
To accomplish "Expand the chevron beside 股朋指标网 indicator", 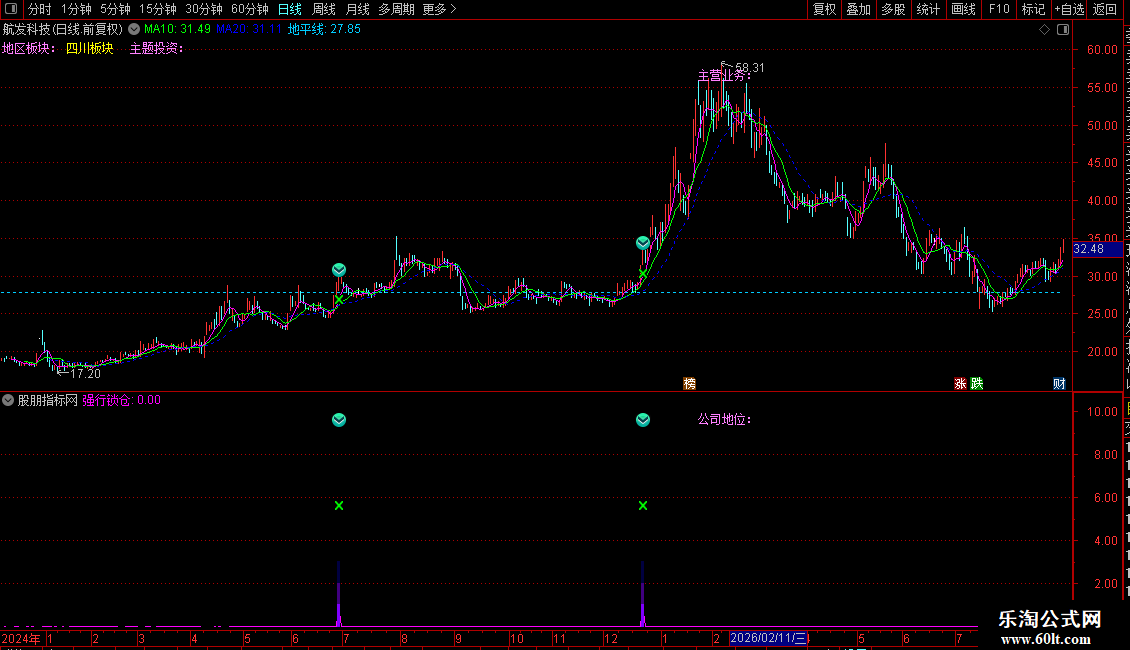I will (x=8, y=400).
